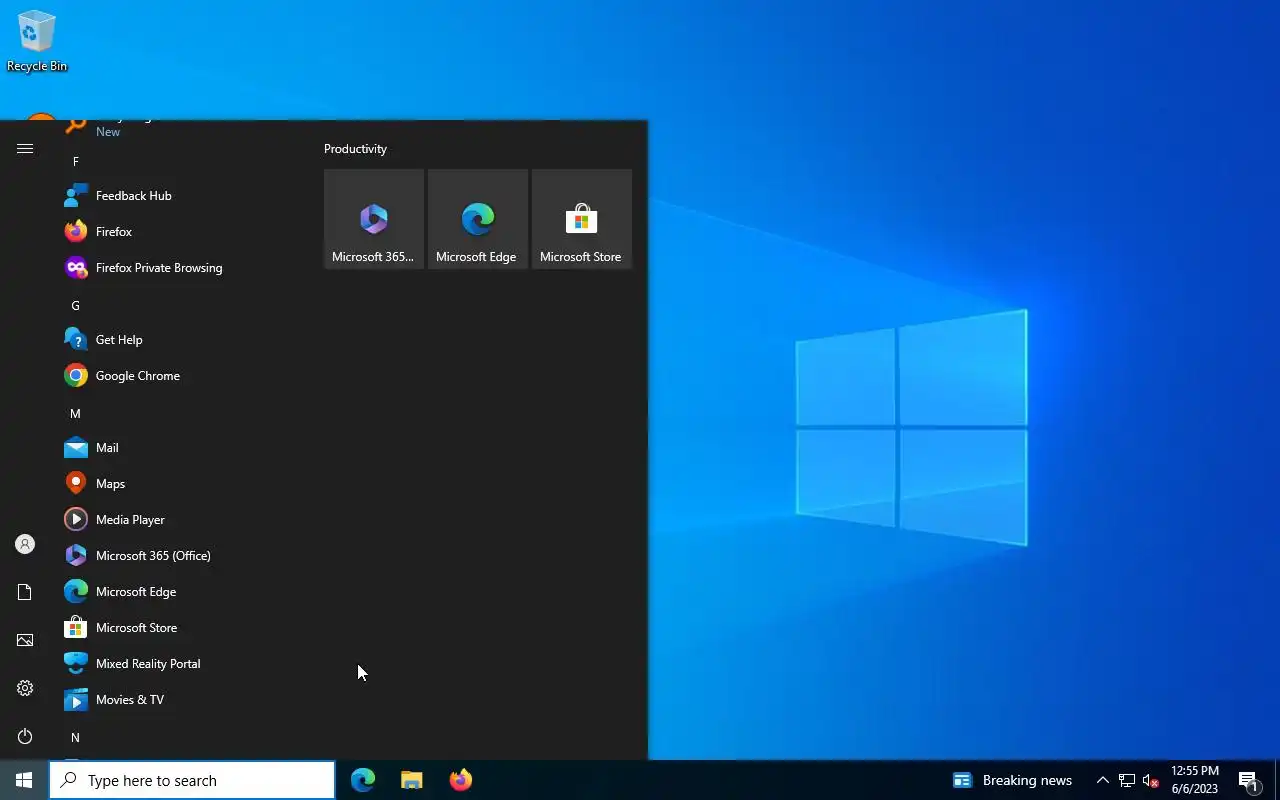Click the Microsoft Edge pinned tile
1280x800 pixels.
click(x=478, y=219)
